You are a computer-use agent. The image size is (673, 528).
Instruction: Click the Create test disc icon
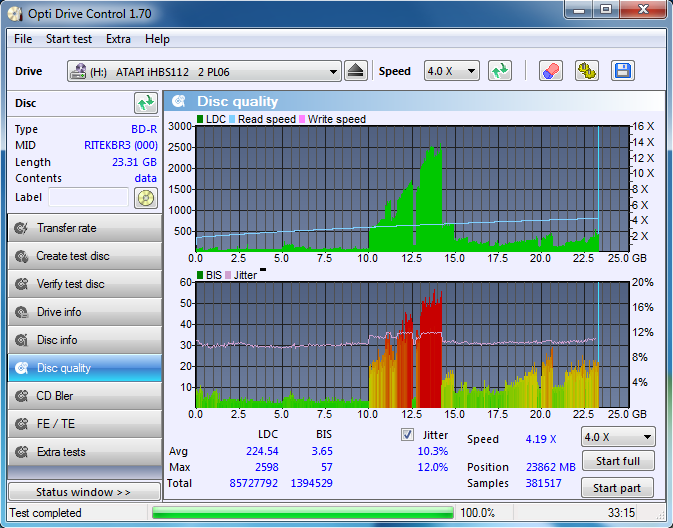[21, 256]
